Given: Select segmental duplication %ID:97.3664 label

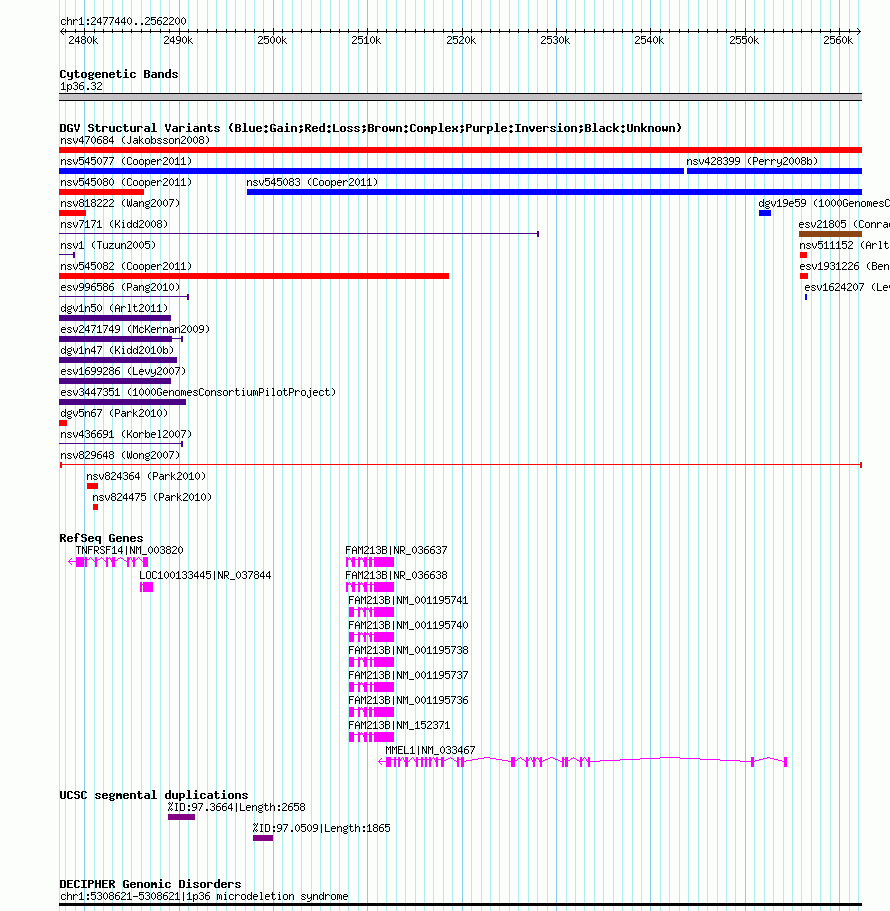Looking at the screenshot, I should [236, 807].
